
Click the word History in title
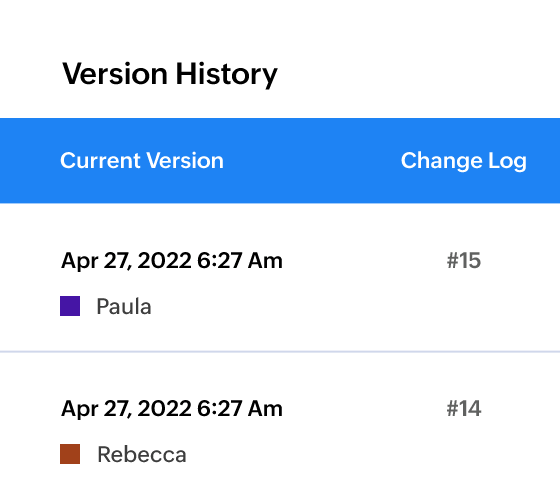(227, 74)
